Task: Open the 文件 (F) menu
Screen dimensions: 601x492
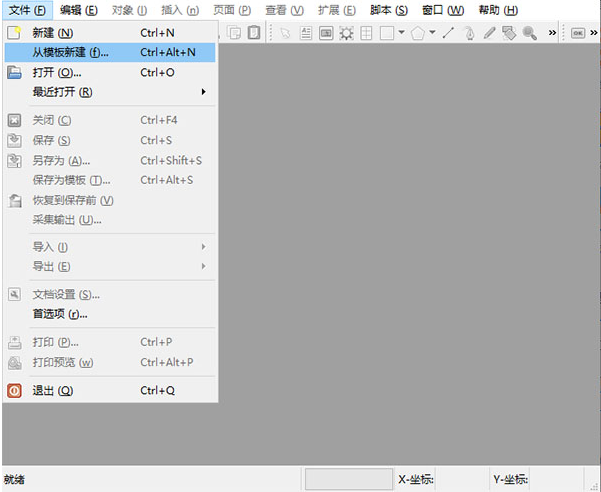Action: click(x=27, y=10)
